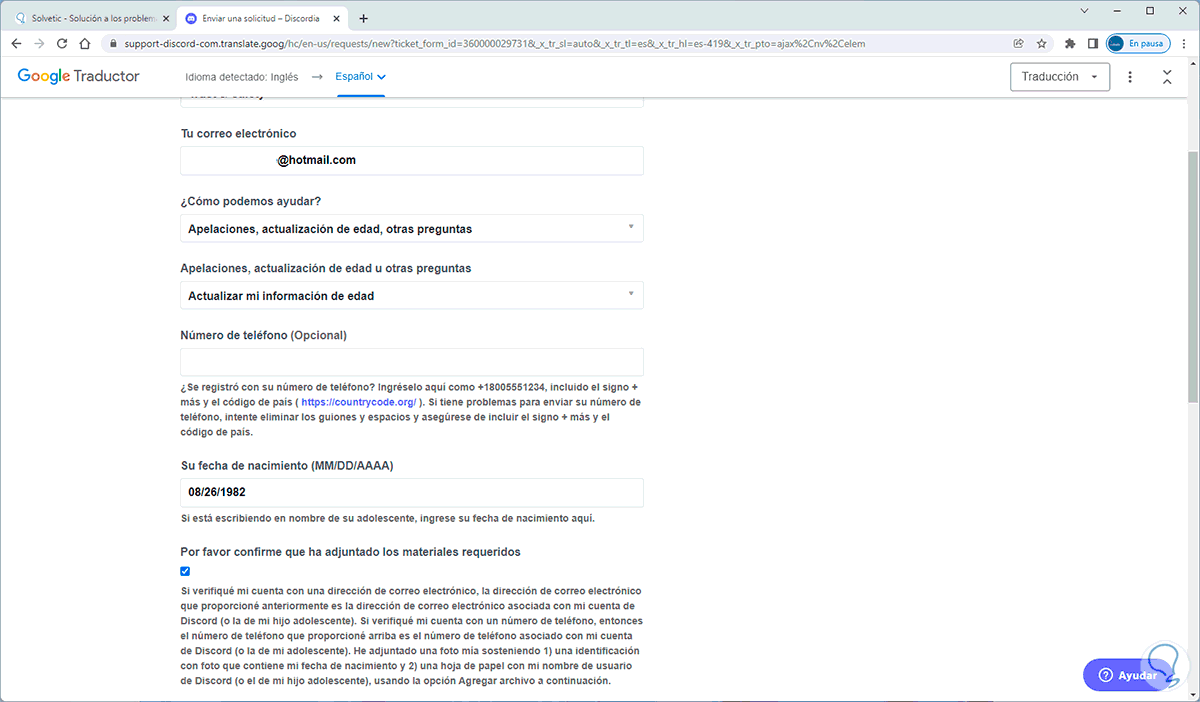1200x702 pixels.
Task: Toggle the browser side panel icon
Action: click(1093, 44)
